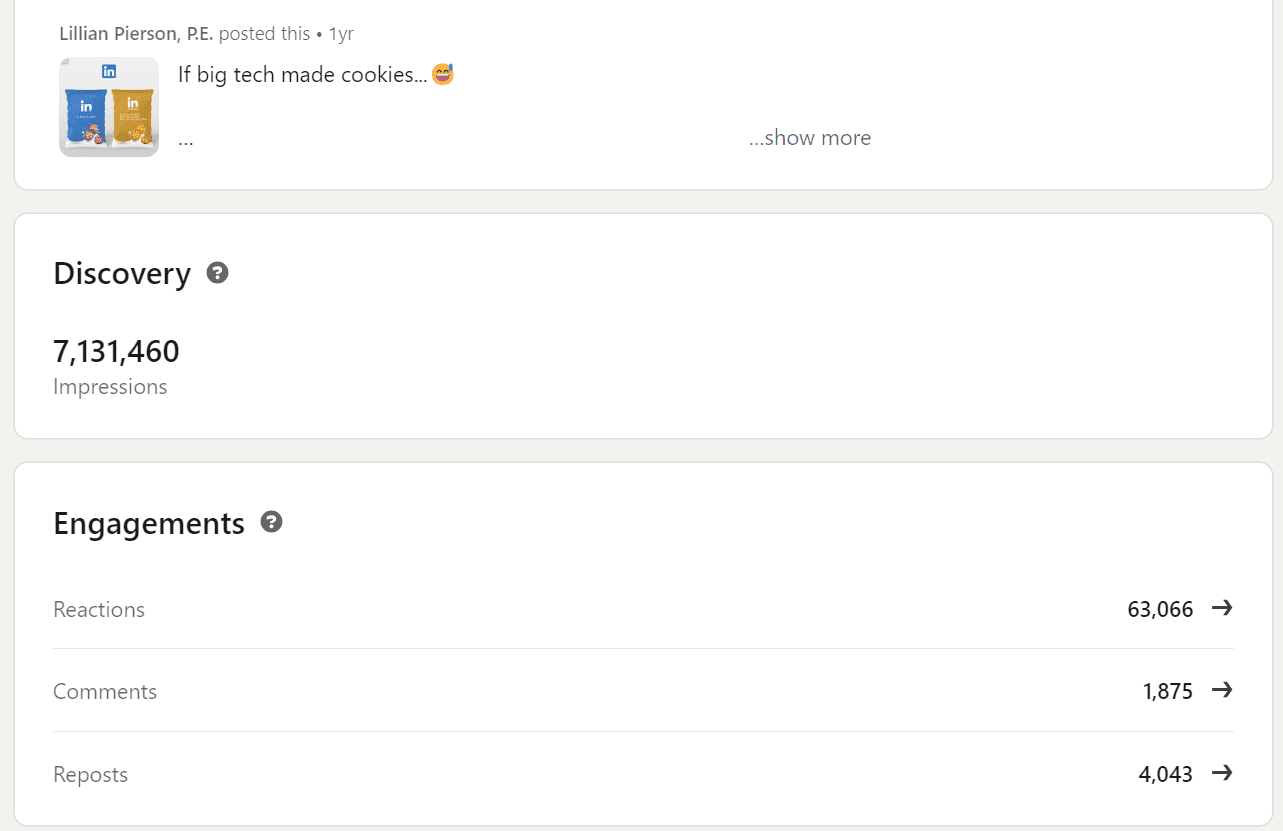Open the Comments engagement row
This screenshot has height=831, width=1283.
[643, 691]
